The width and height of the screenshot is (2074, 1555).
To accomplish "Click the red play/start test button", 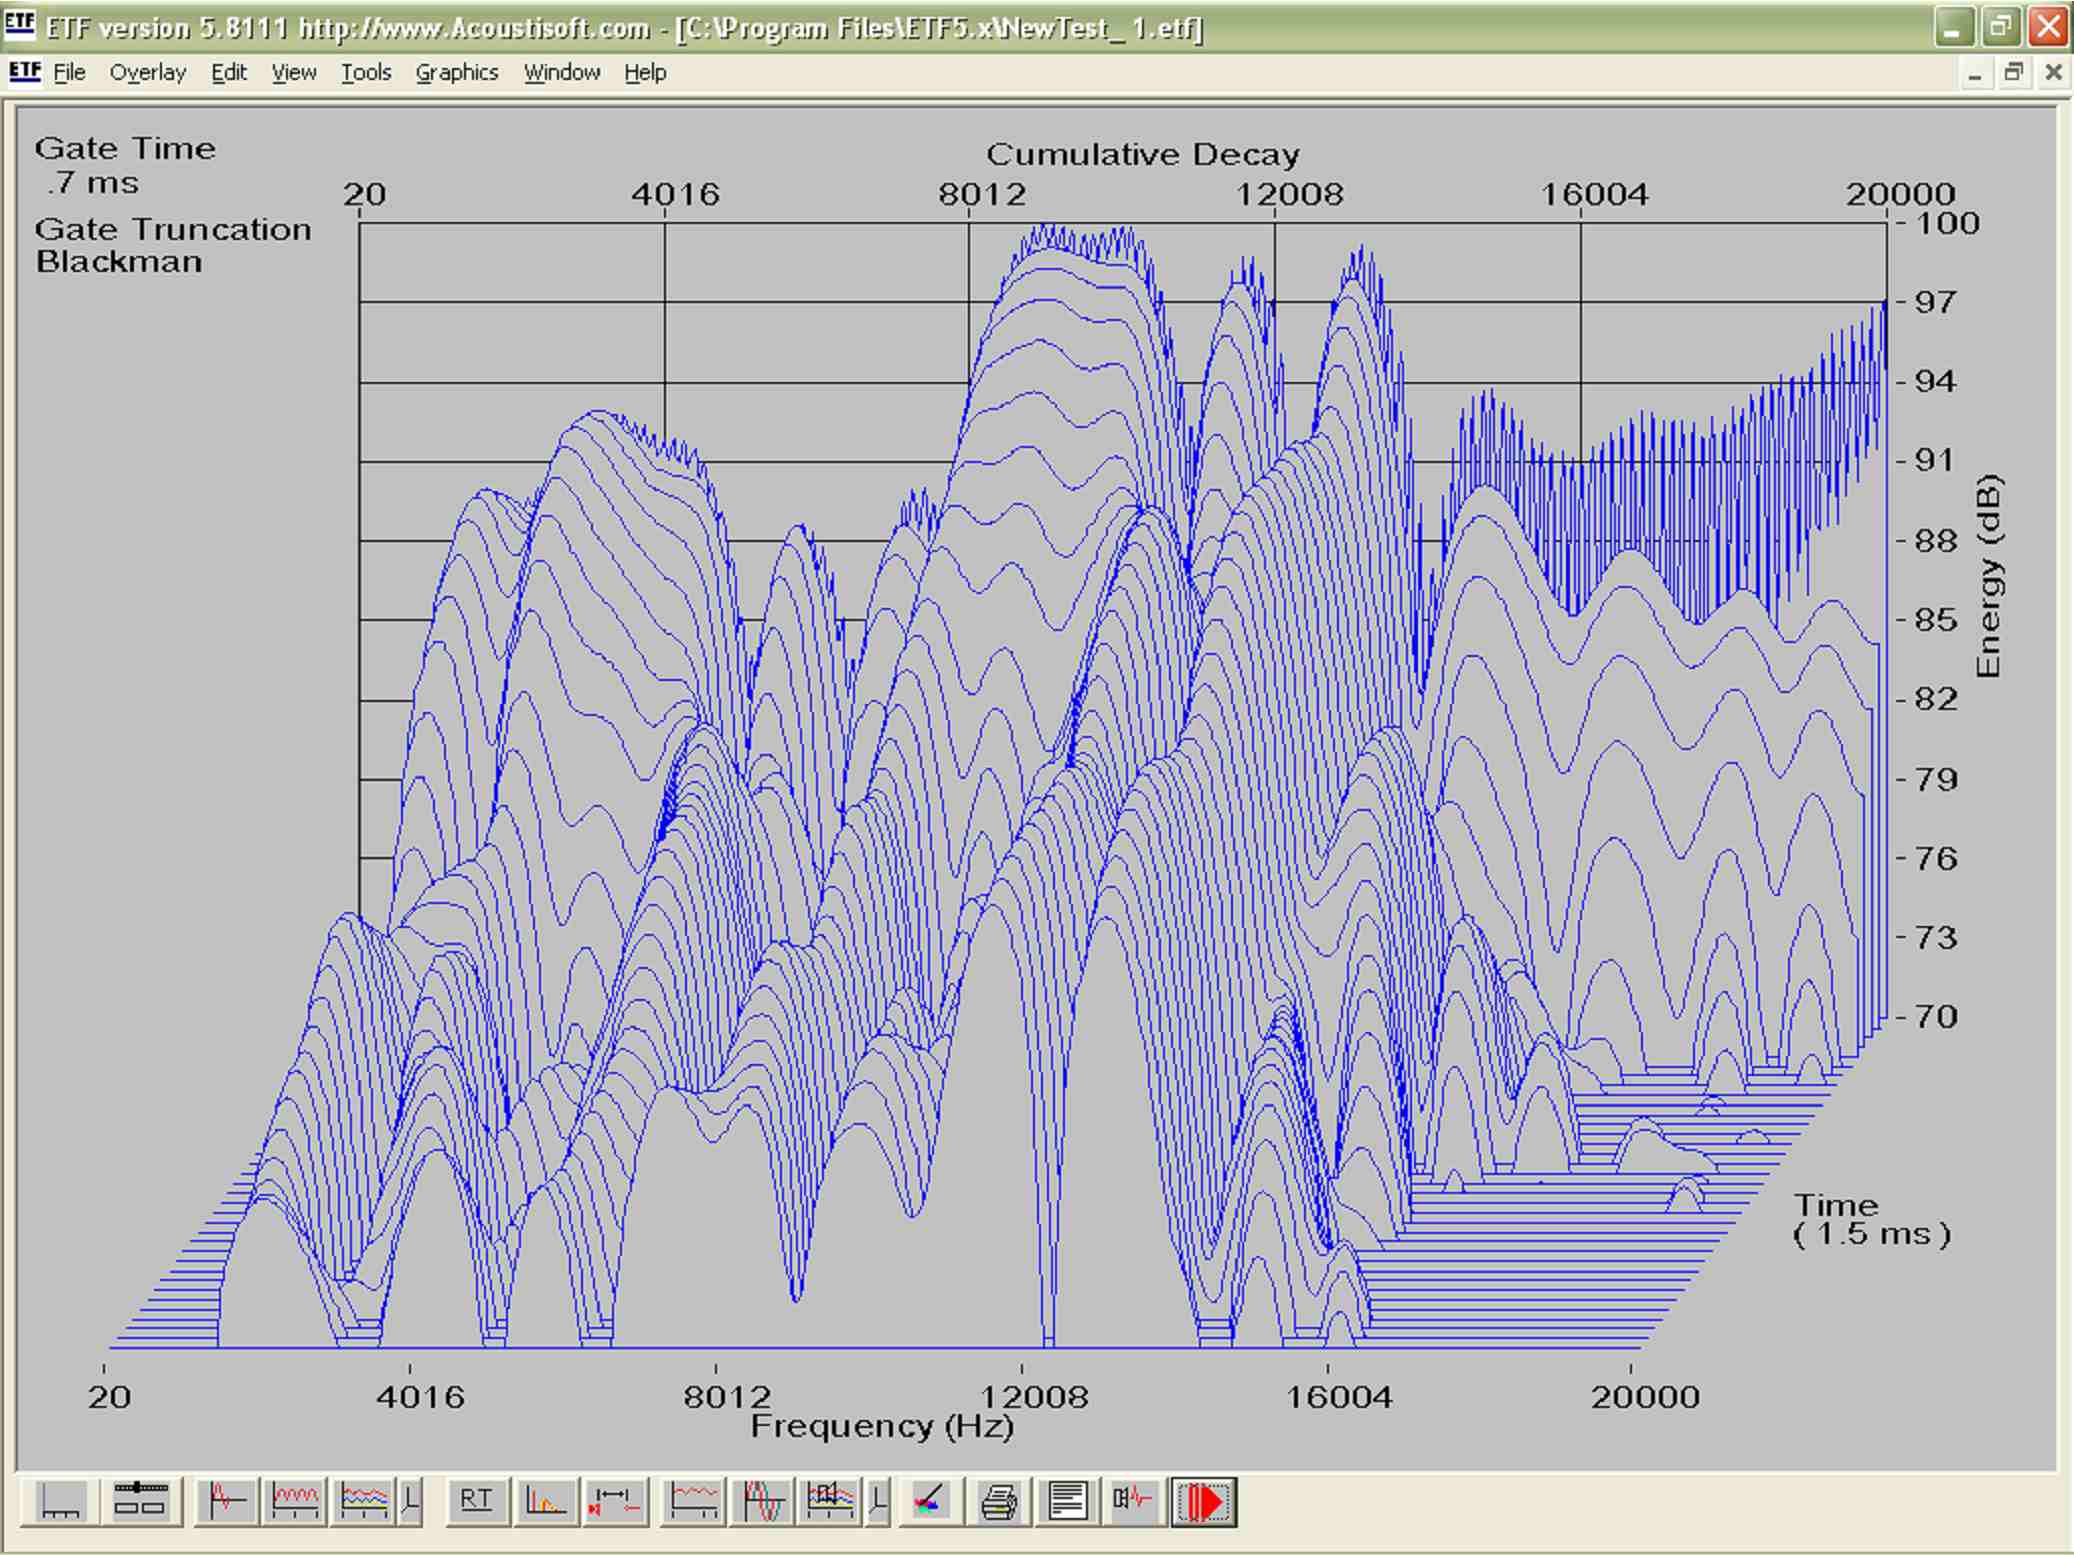I will point(1204,1501).
